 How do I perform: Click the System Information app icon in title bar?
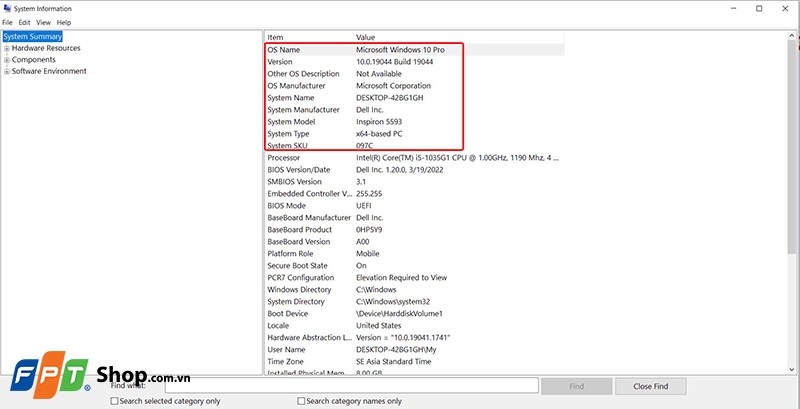click(x=7, y=9)
